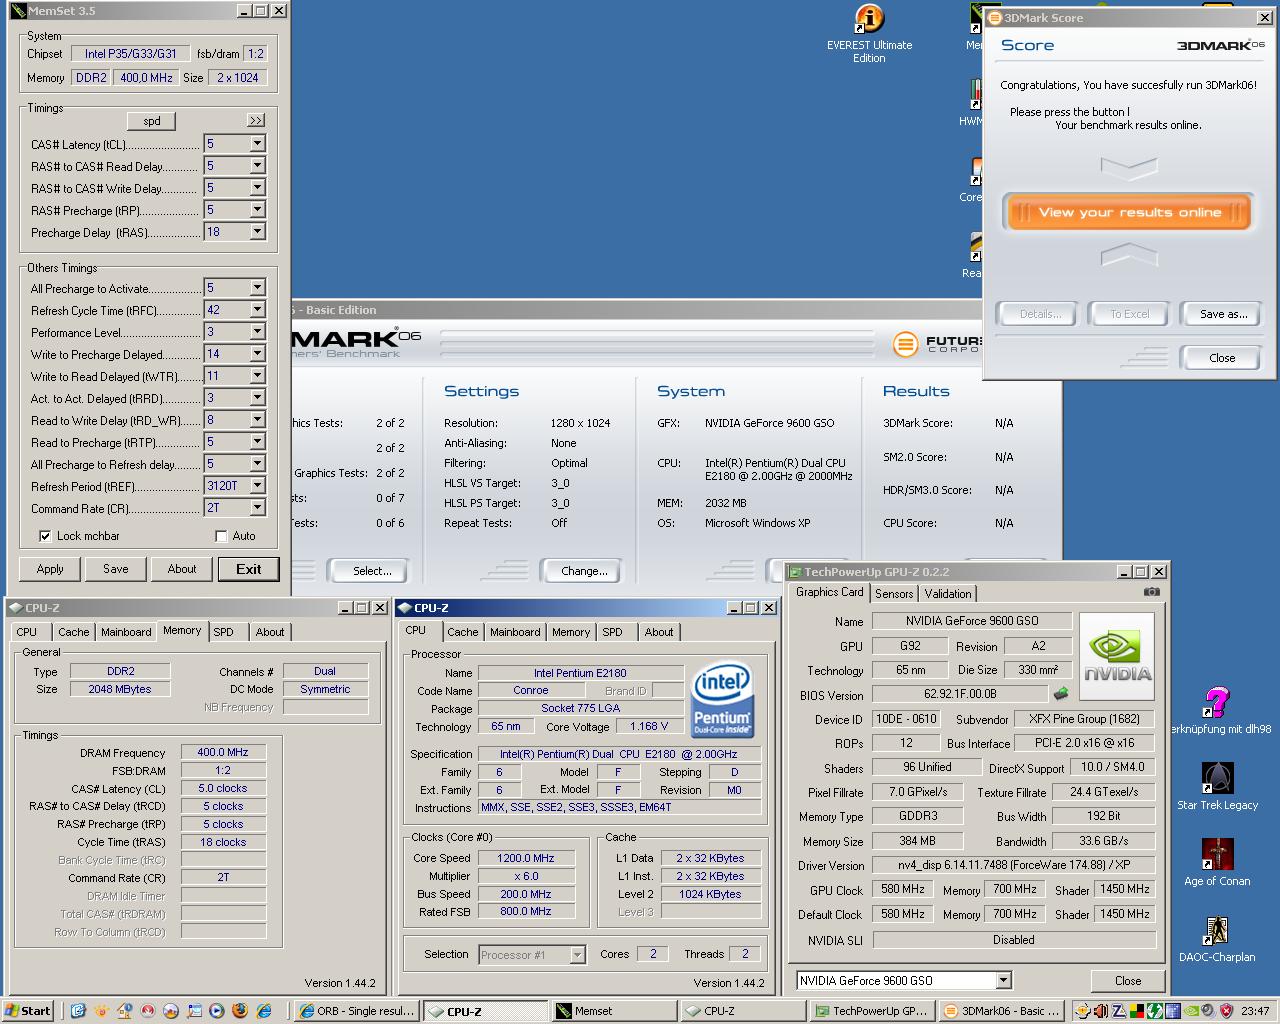Open the Refresh Period (tREF) dropdown
Screen dimensions: 1280x1024
point(257,486)
